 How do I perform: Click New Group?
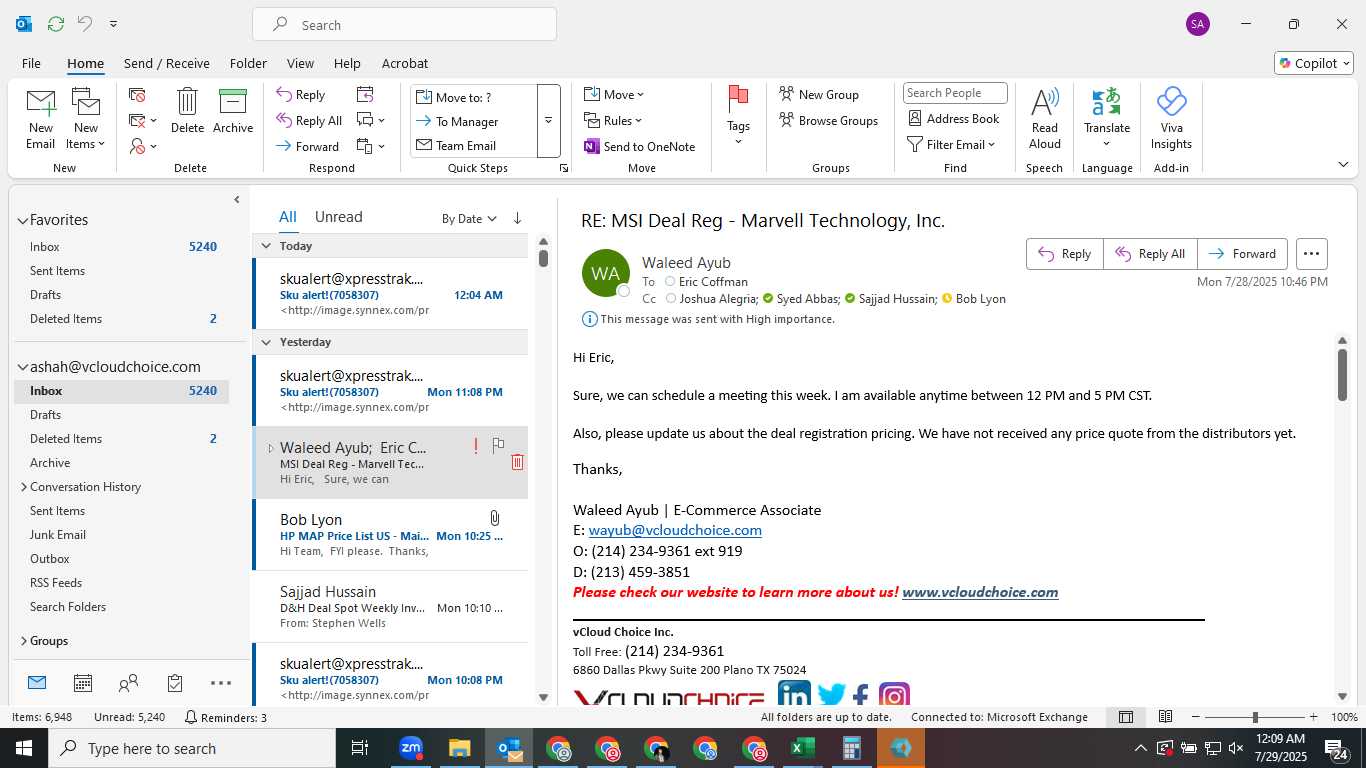pyautogui.click(x=819, y=95)
